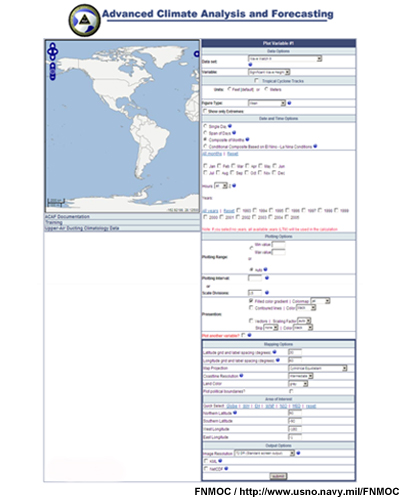
Task: Open help icon next to Hours dropdown
Action: 234,186
